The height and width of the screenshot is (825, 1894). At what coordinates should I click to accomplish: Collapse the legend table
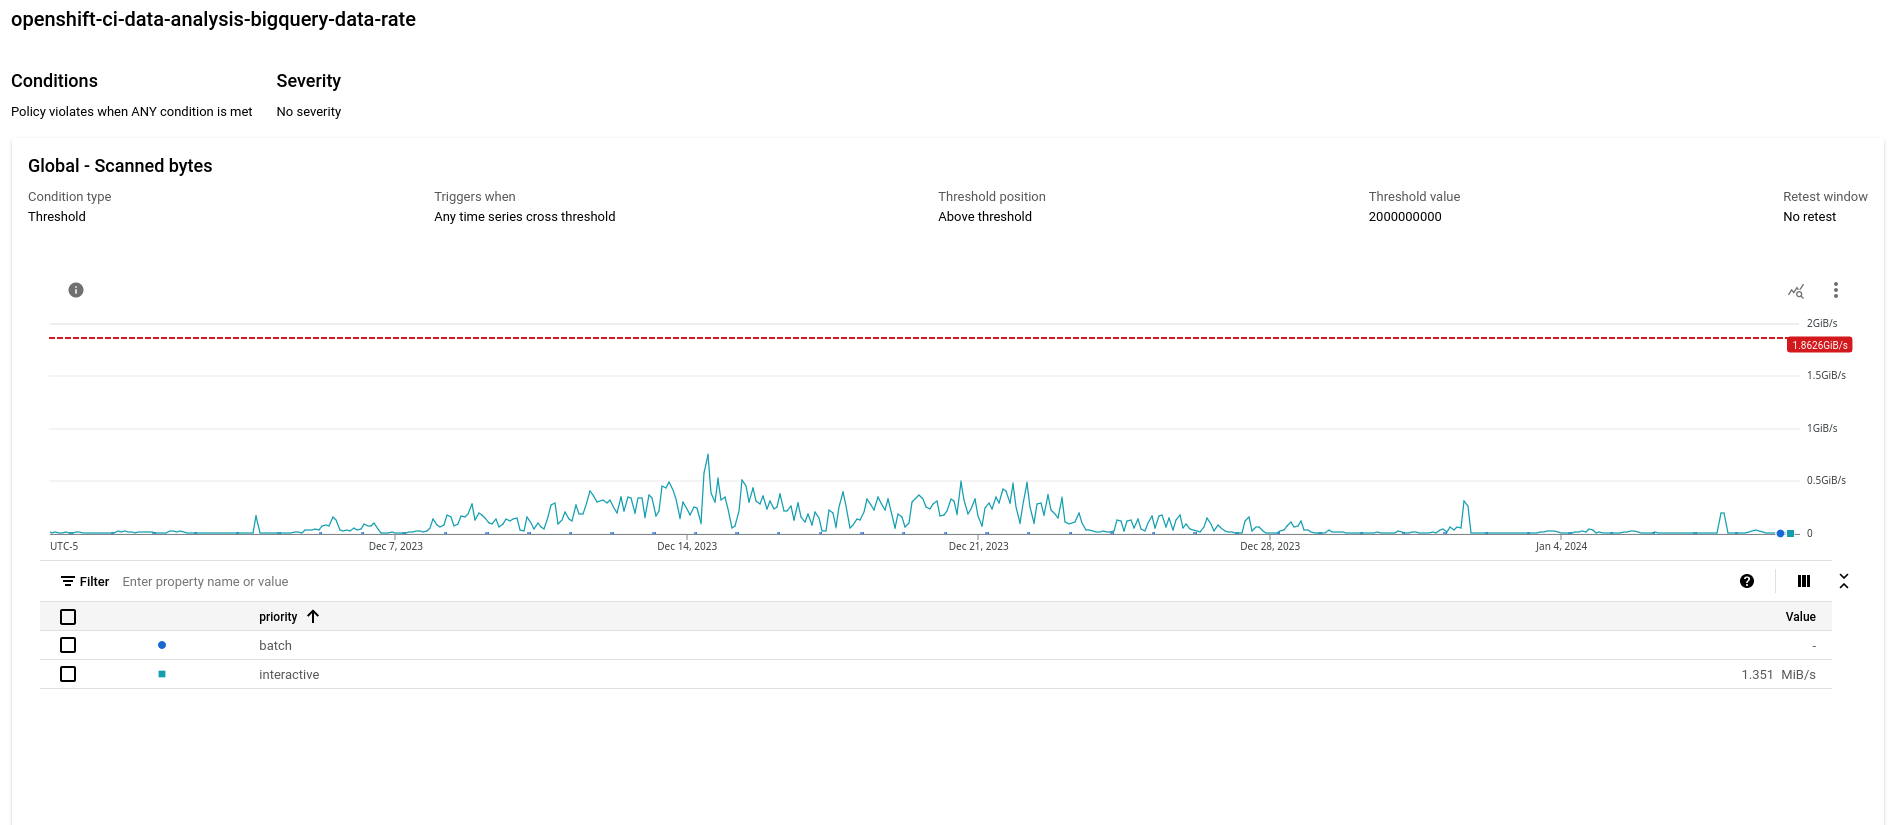(1844, 581)
